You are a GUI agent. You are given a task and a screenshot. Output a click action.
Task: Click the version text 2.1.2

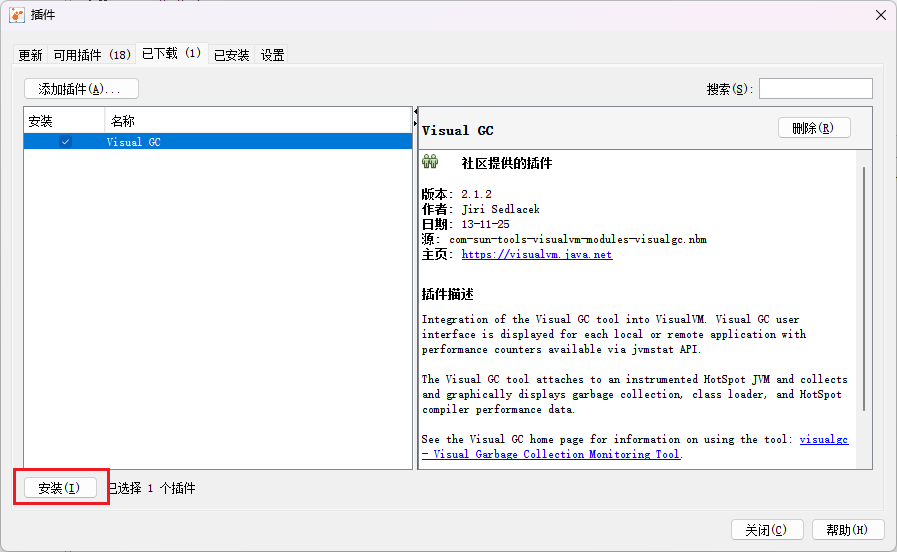(x=477, y=194)
